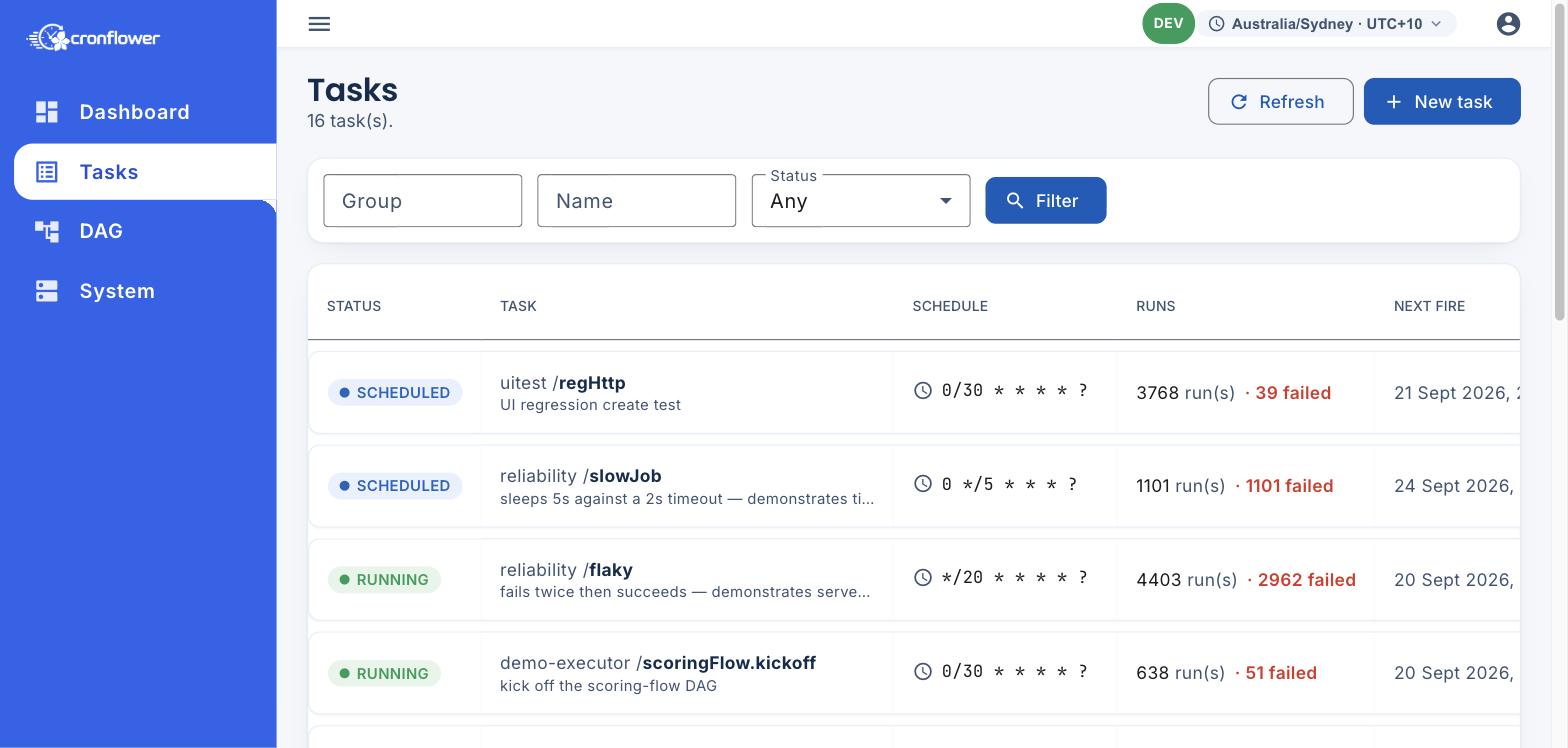The width and height of the screenshot is (1568, 748).
Task: Click the Filter button
Action: [x=1046, y=201]
